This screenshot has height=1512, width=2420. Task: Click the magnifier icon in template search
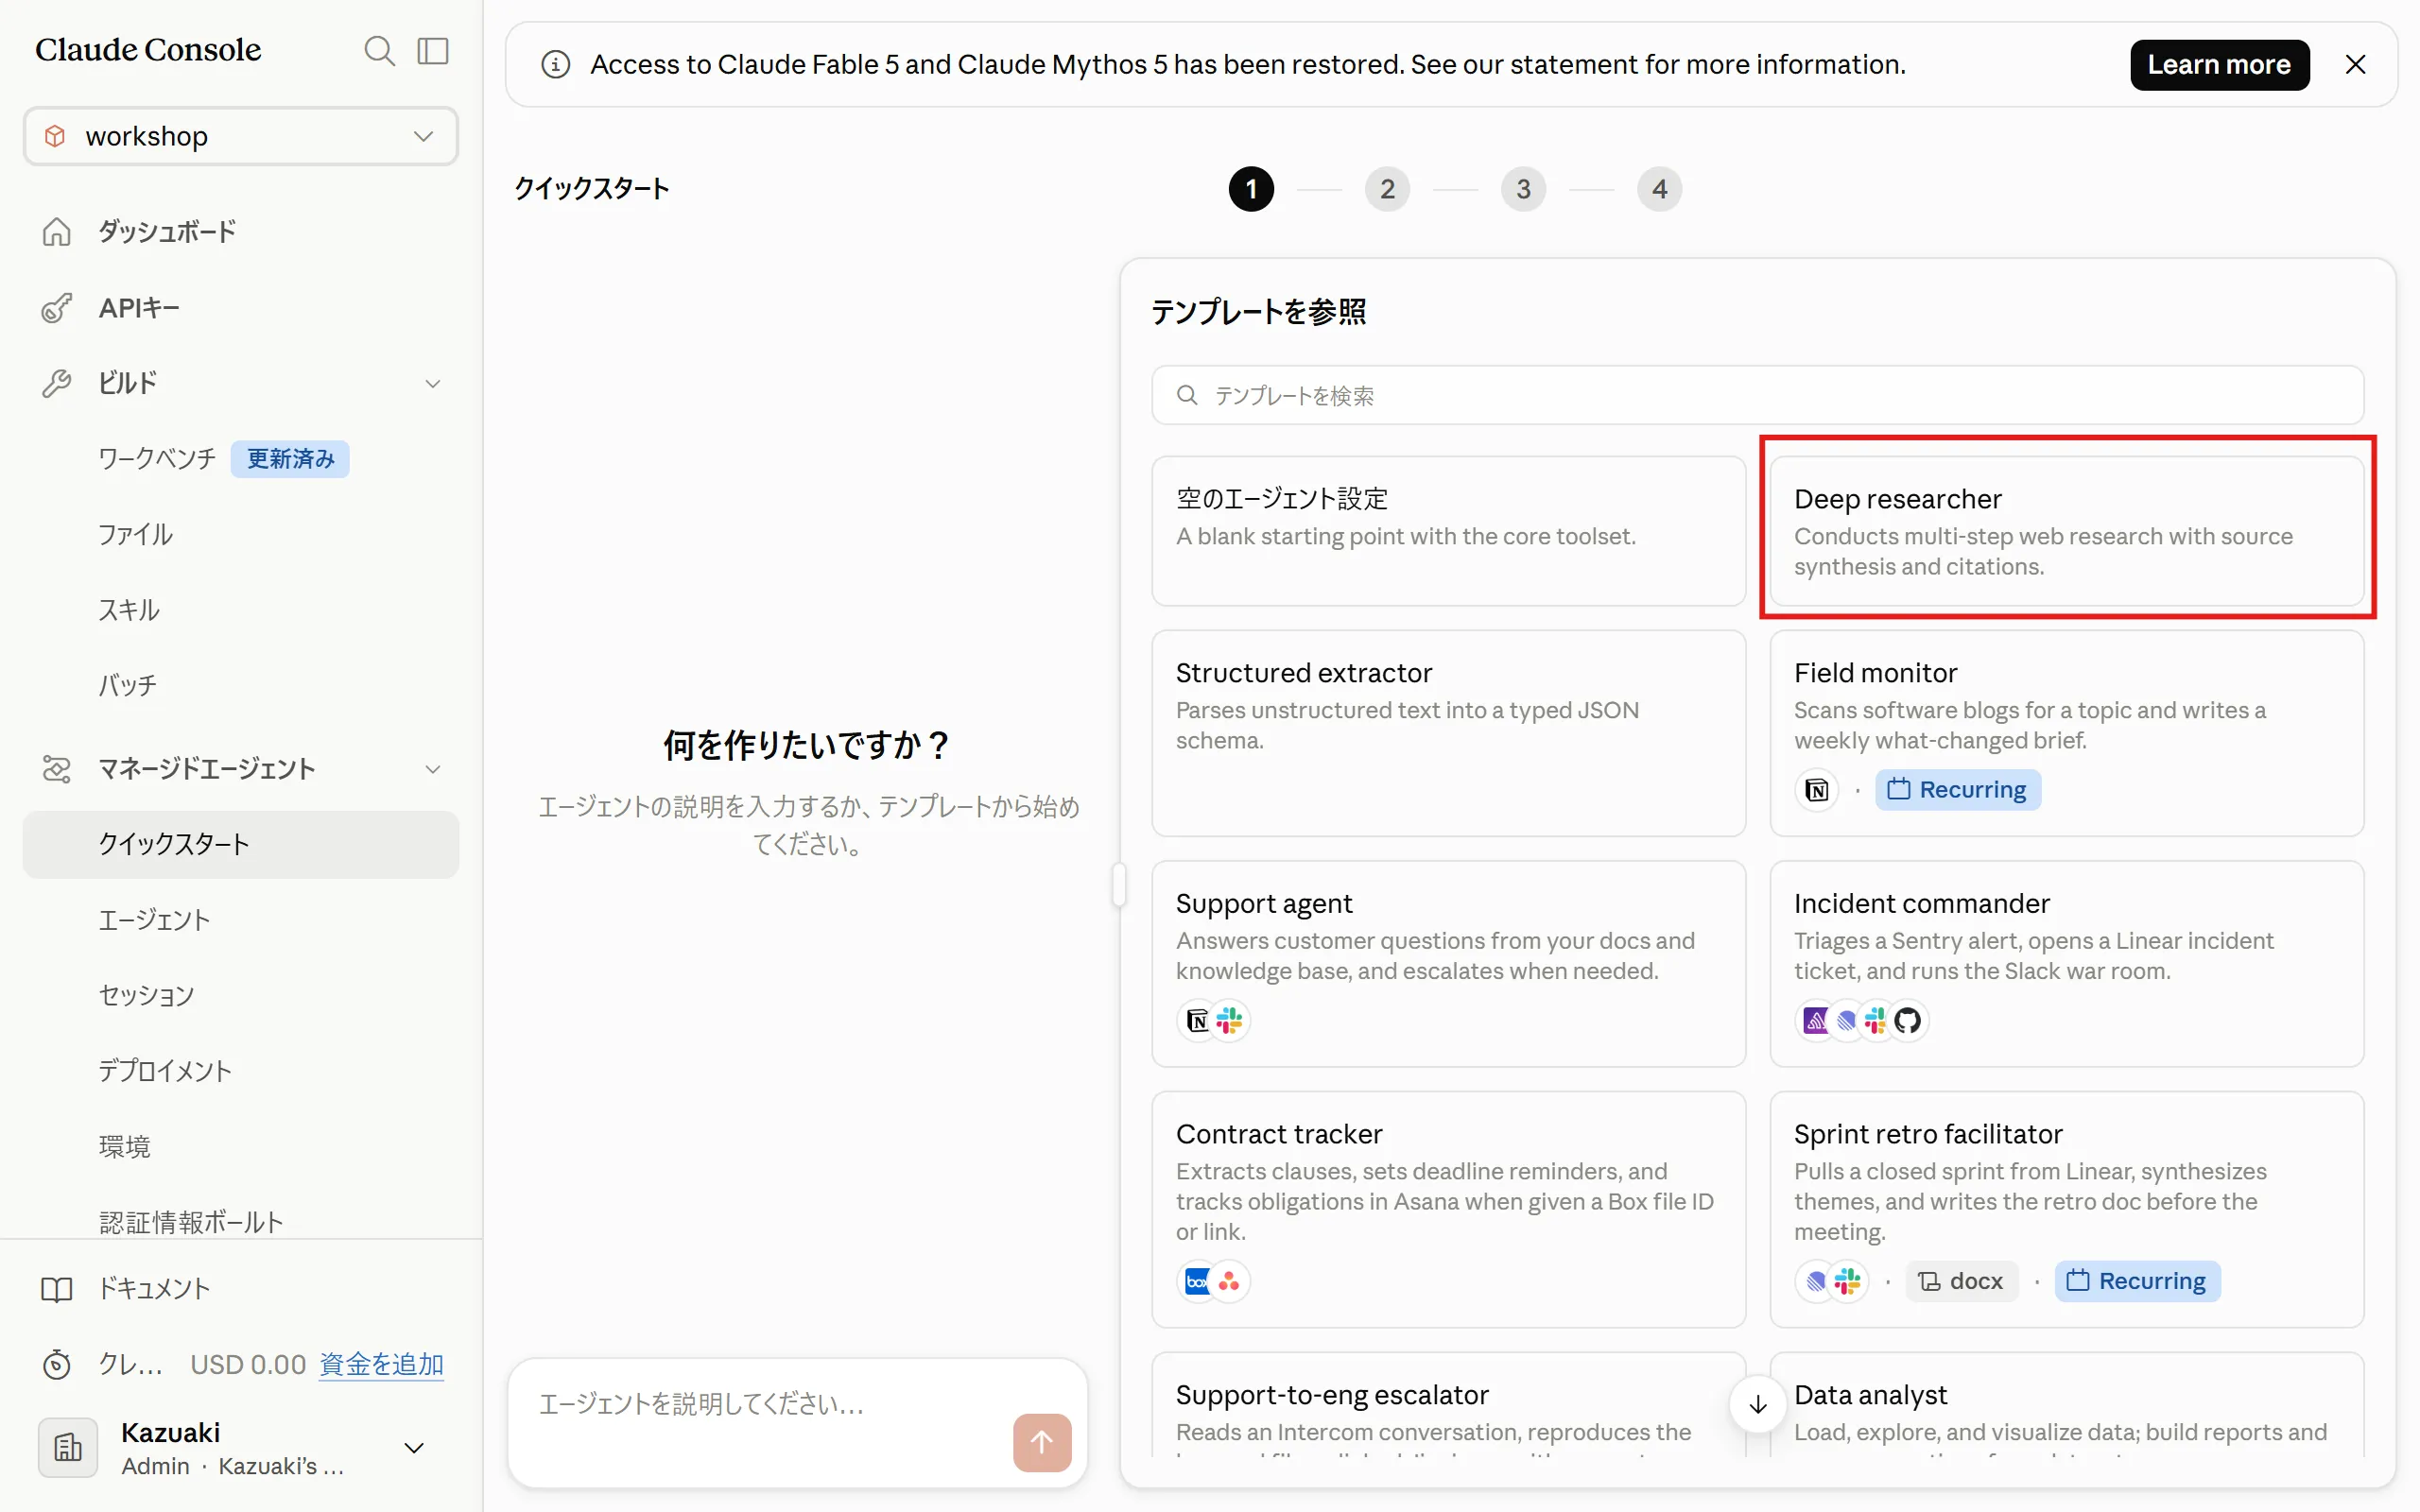click(x=1187, y=396)
